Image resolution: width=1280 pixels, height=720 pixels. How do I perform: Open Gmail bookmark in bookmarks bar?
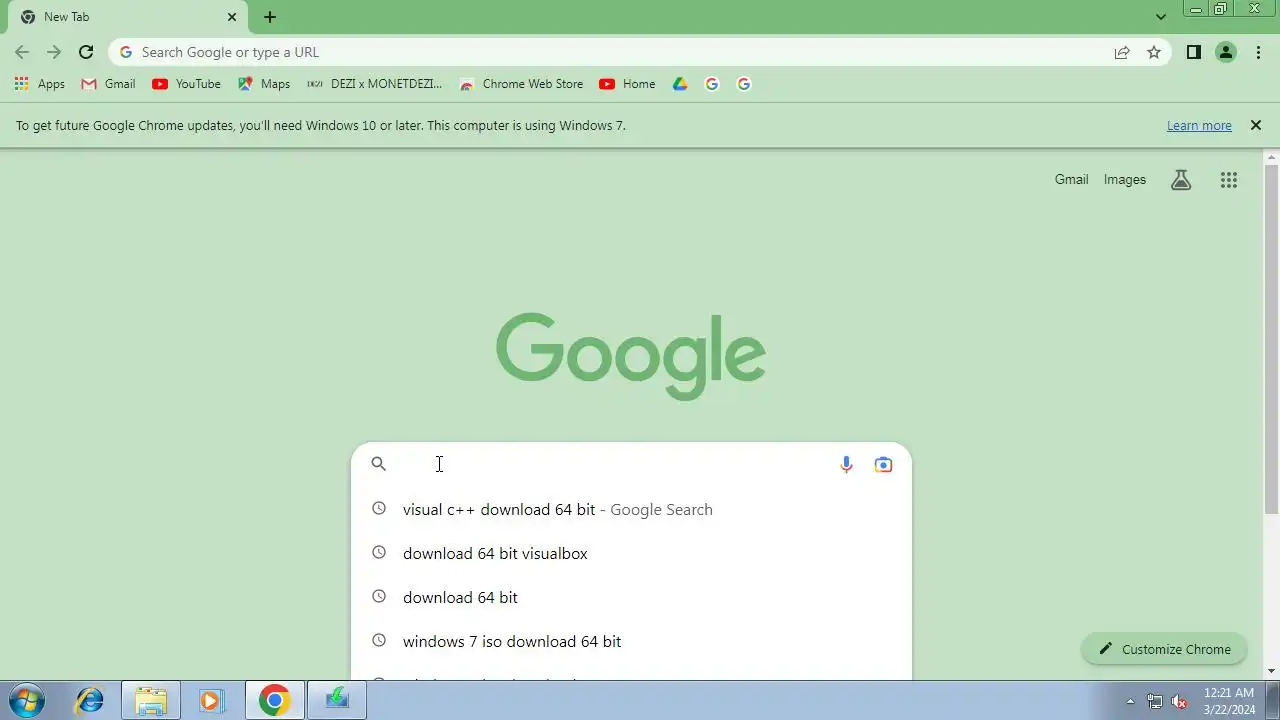tap(108, 84)
